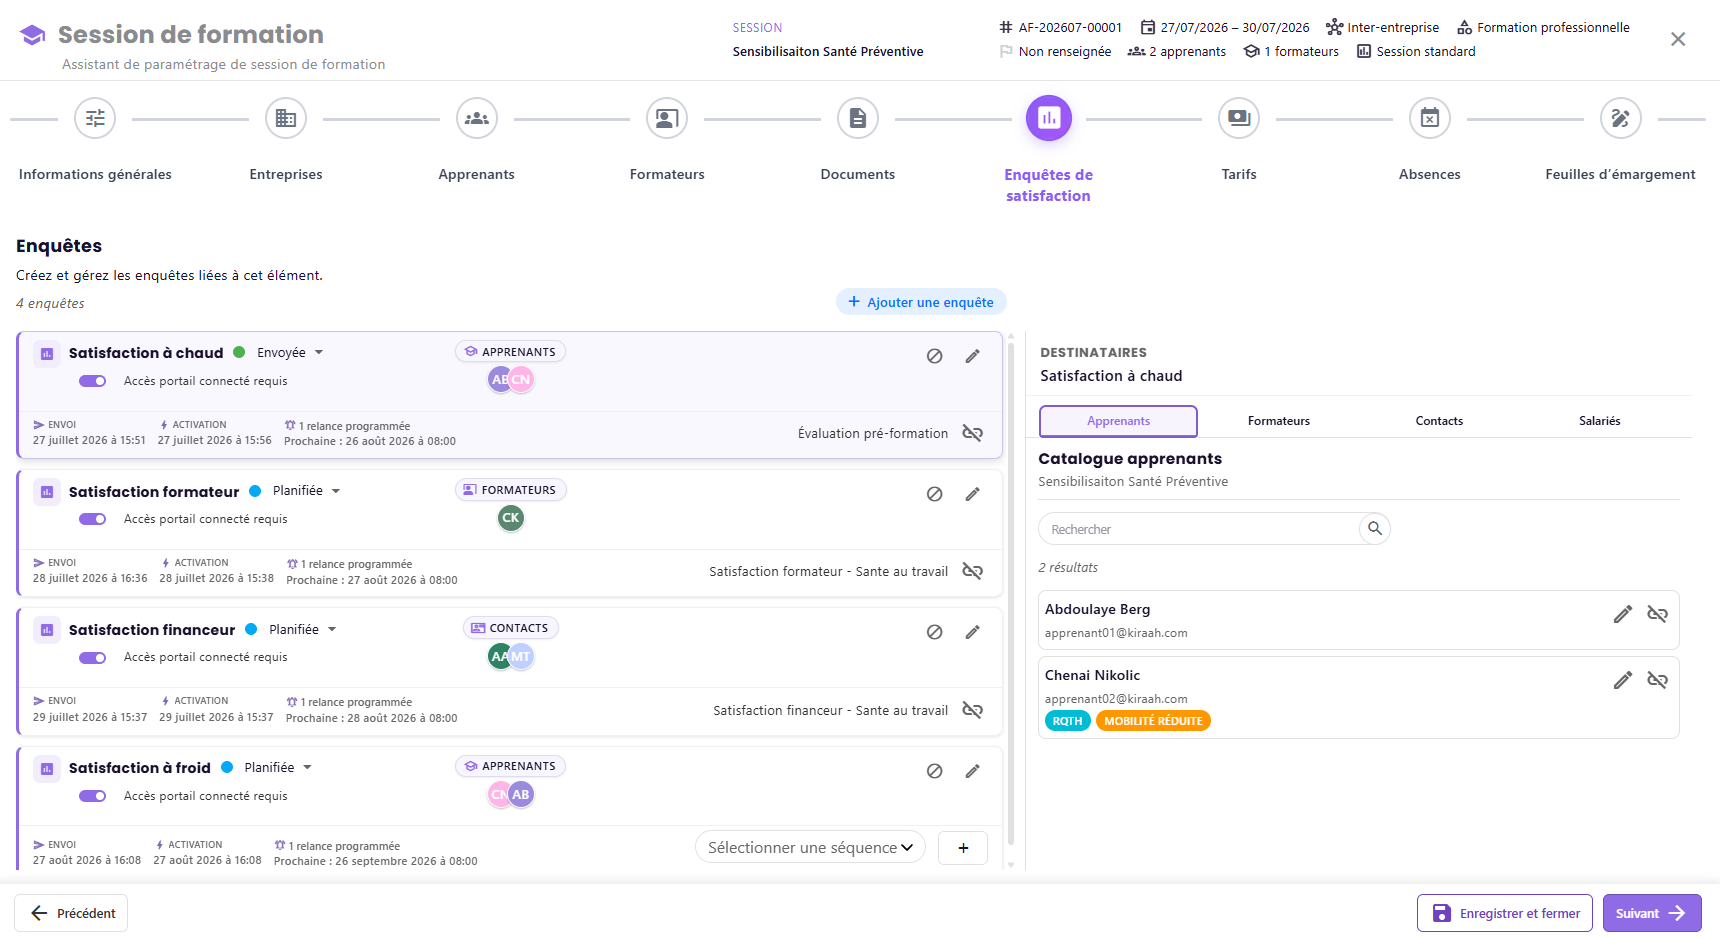This screenshot has height=938, width=1720.
Task: Open Envoyée status dropdown
Action: 290,353
